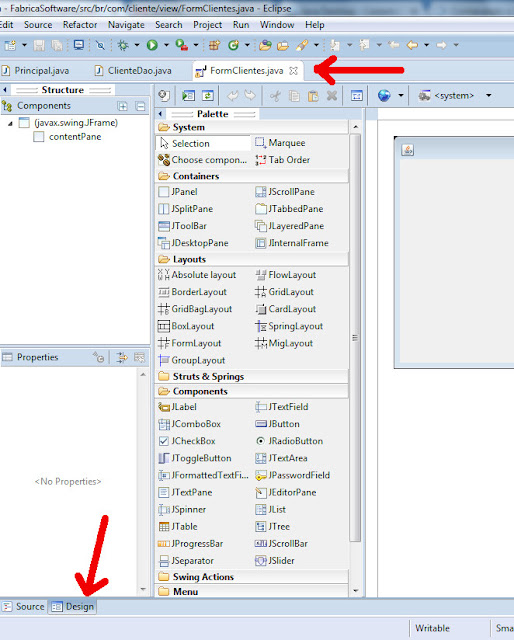Pick JSlider from the Palette
514x640 pixels.
click(x=275, y=561)
